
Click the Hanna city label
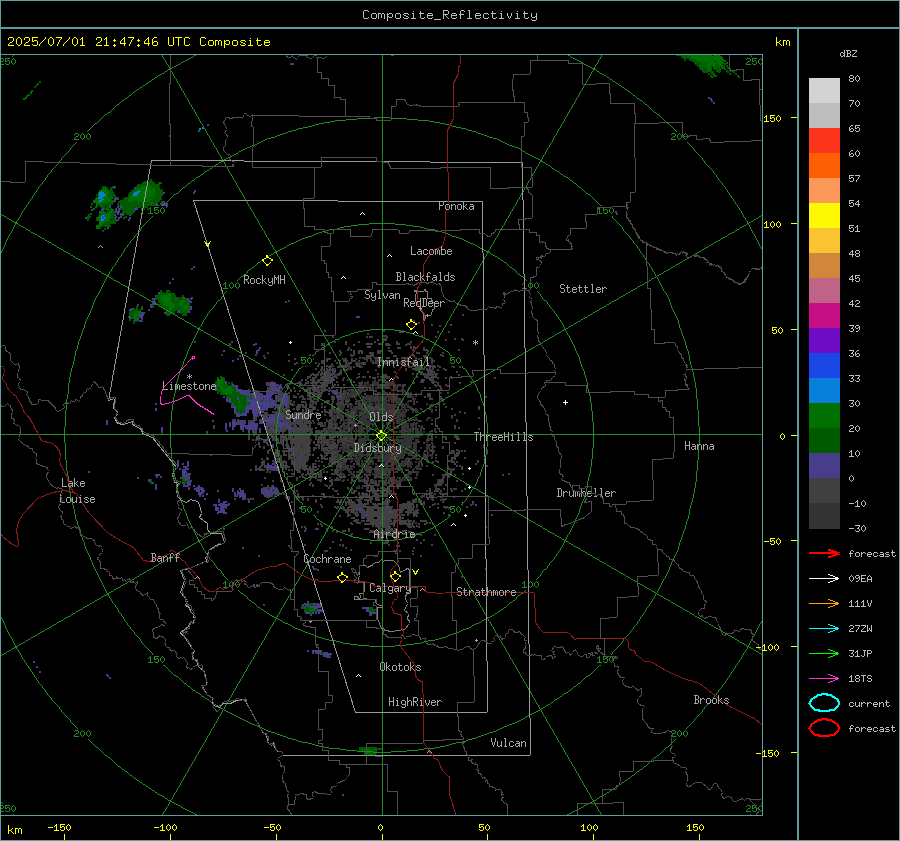[x=699, y=446]
